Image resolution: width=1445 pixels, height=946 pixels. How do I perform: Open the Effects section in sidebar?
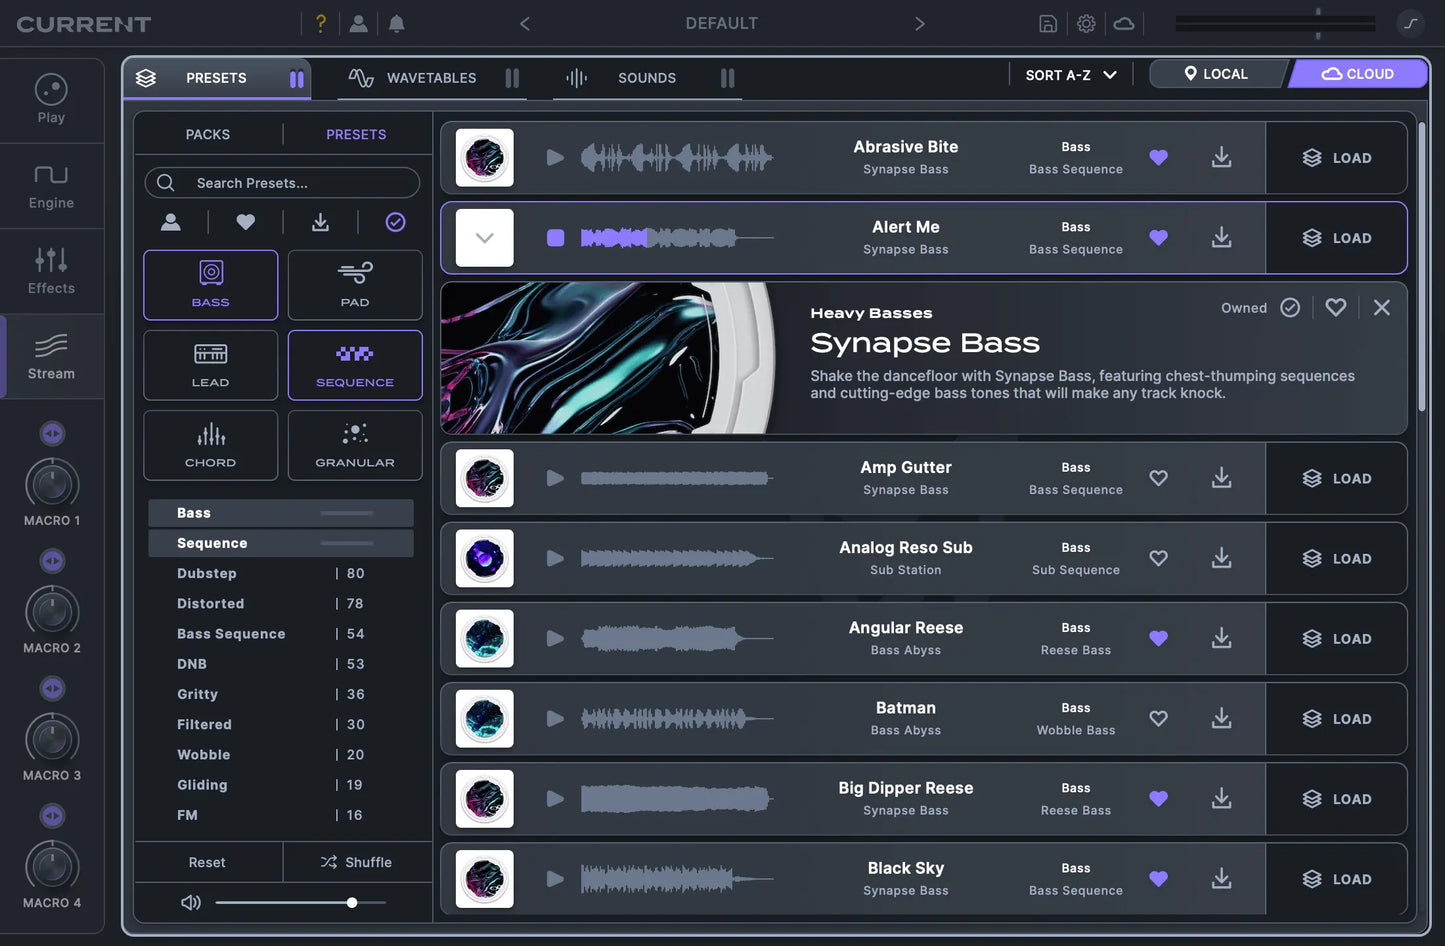coord(51,271)
